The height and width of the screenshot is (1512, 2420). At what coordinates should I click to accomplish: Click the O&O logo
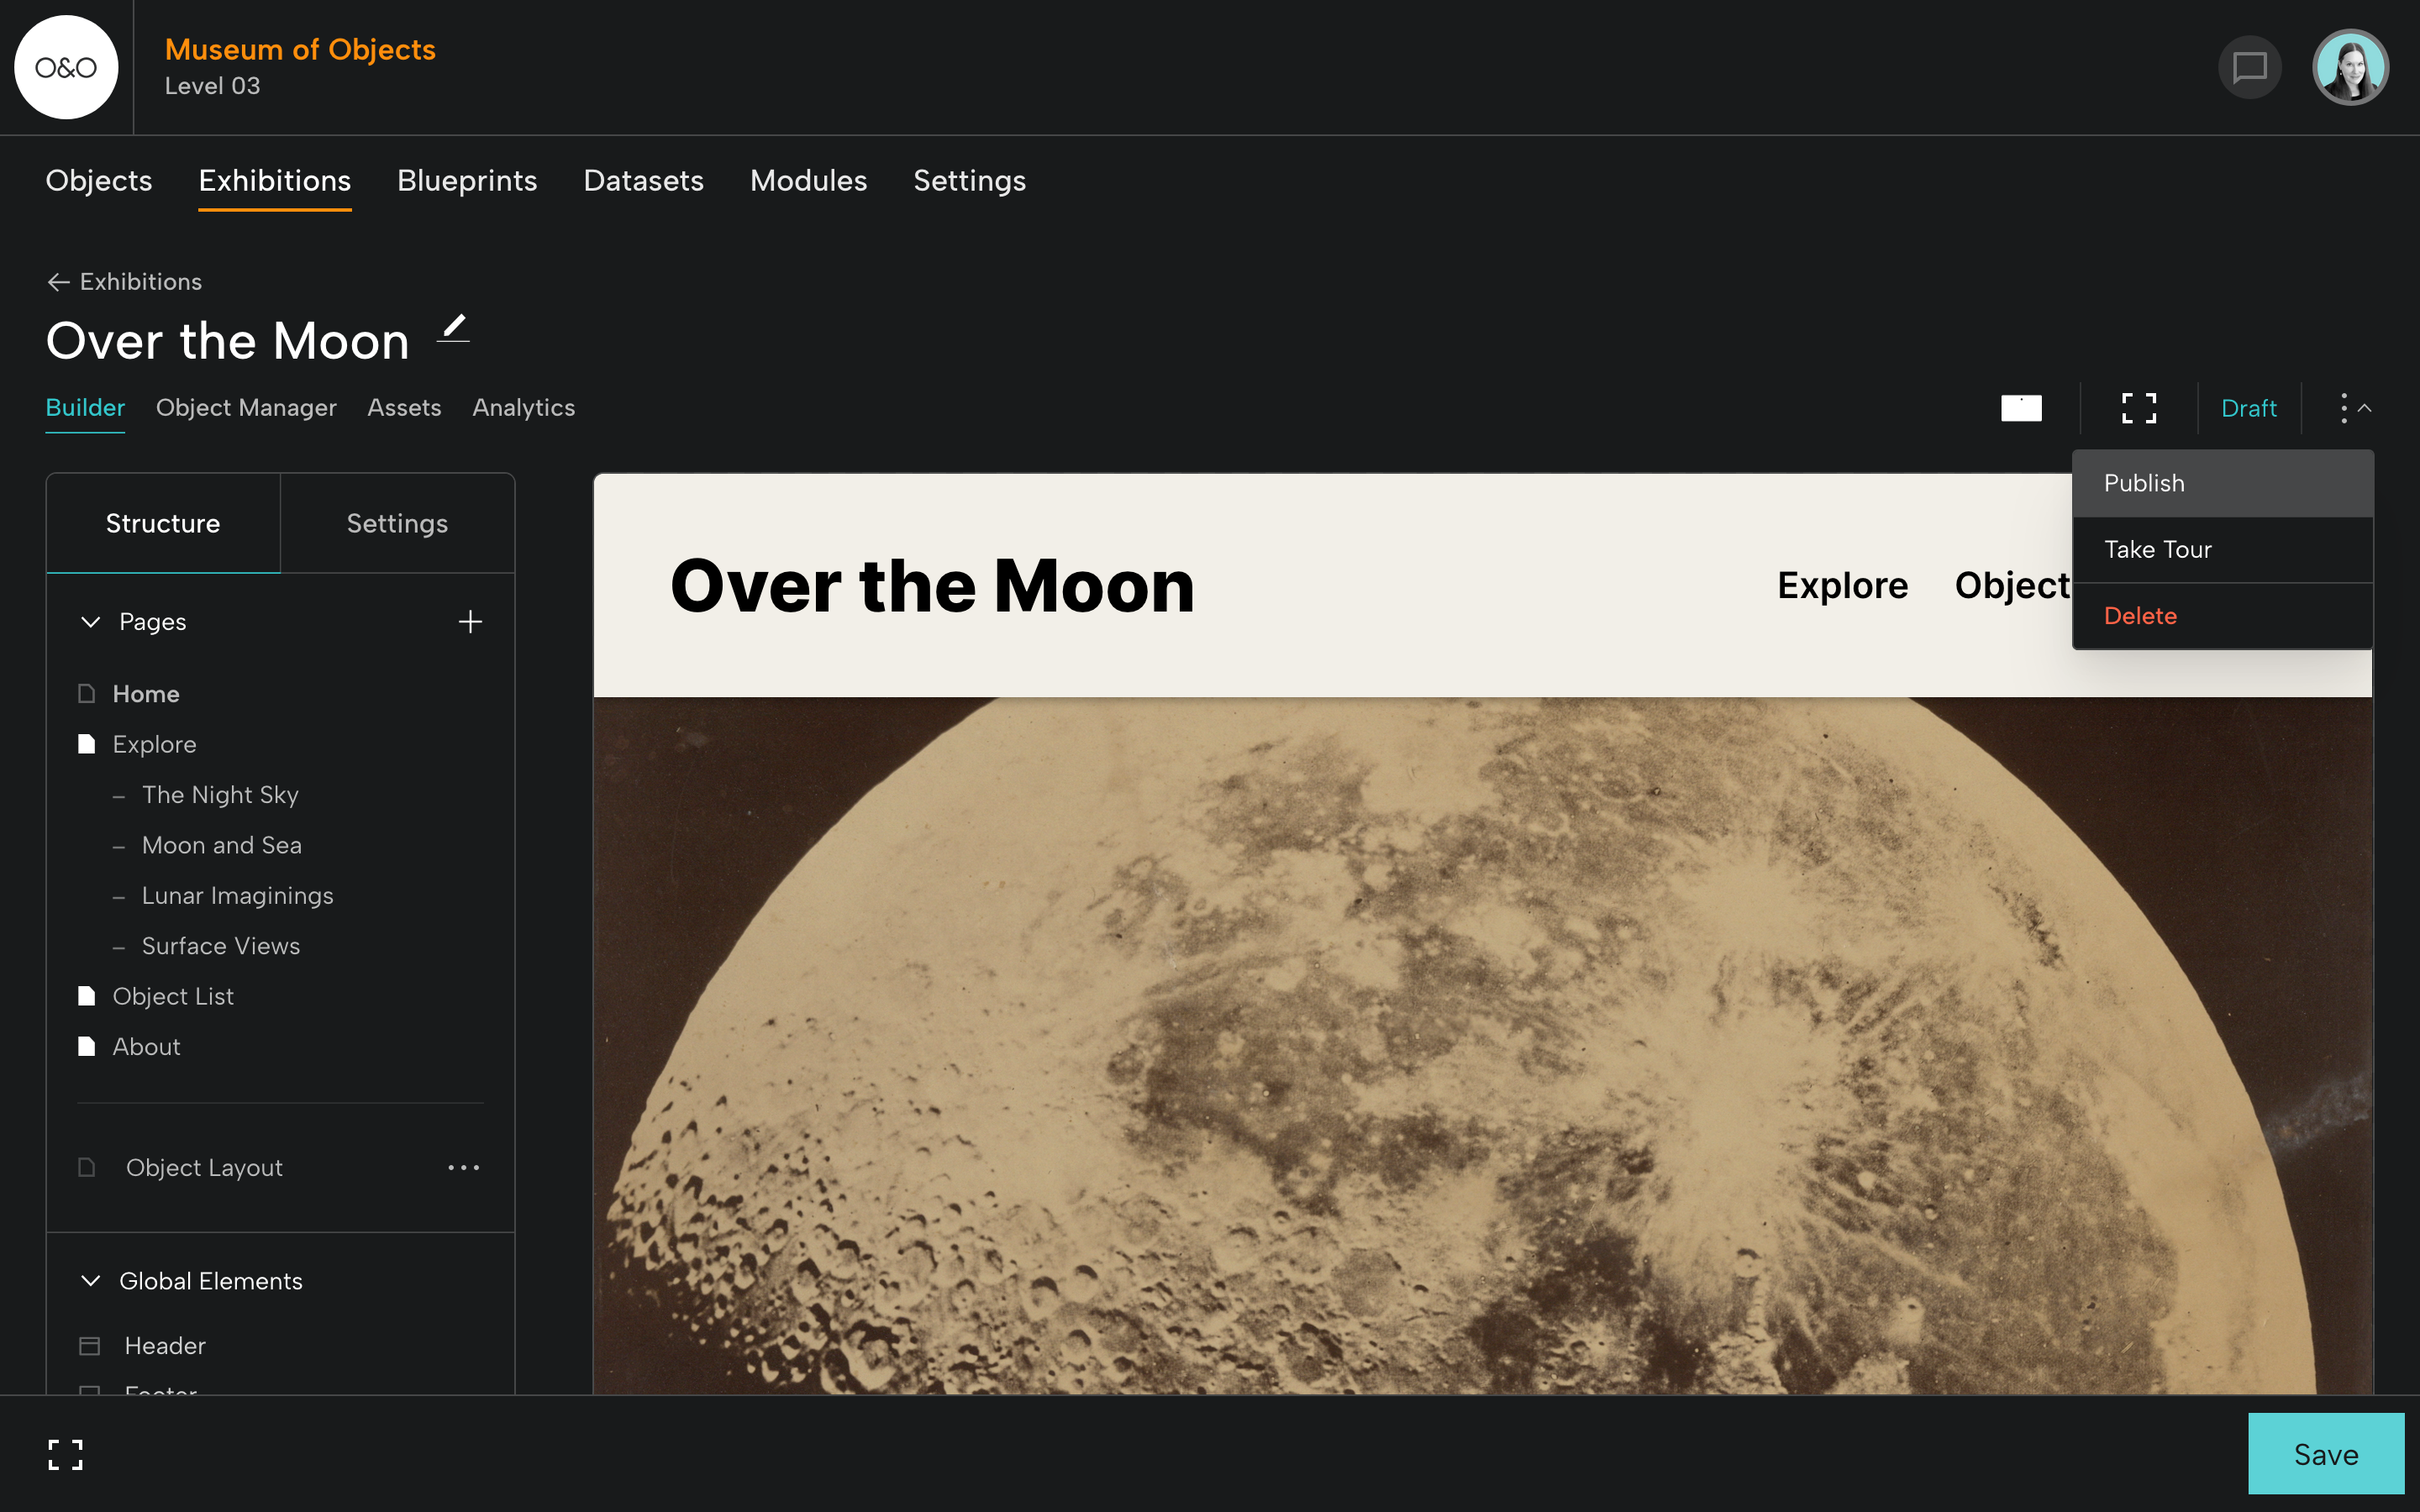pyautogui.click(x=66, y=67)
